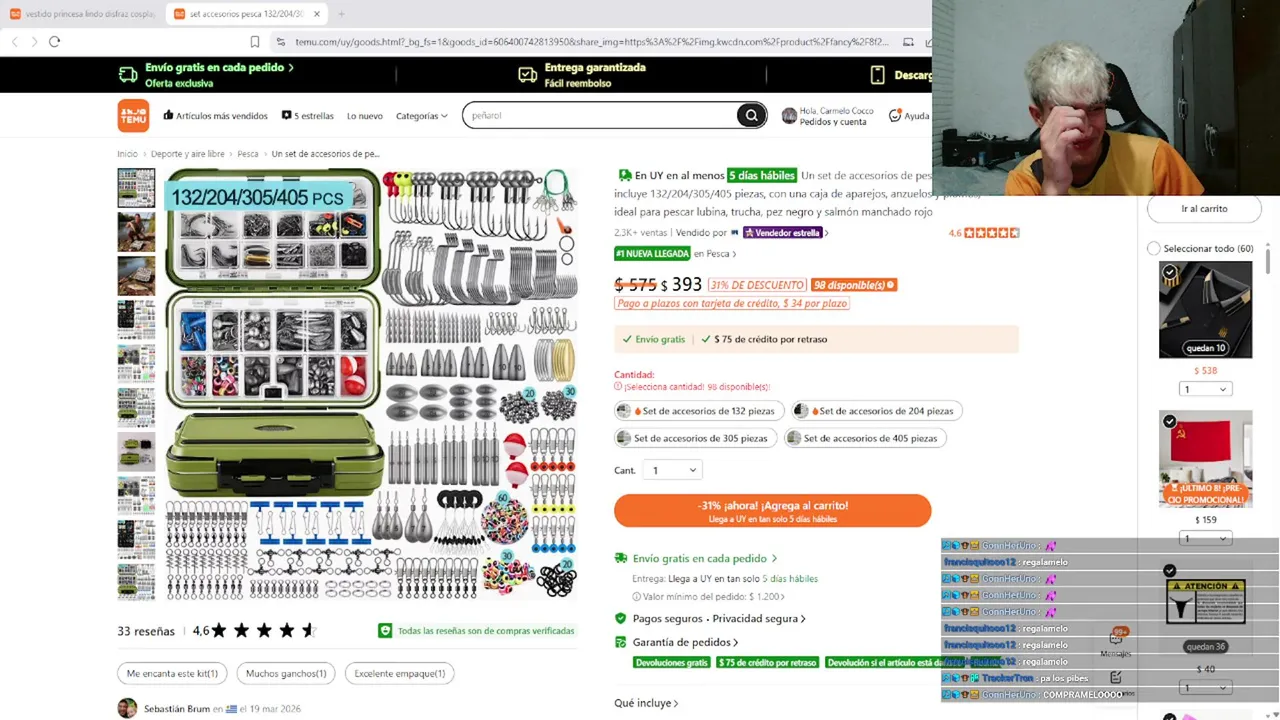Open the Lo nuevo menu item
The height and width of the screenshot is (720, 1280).
pos(364,116)
